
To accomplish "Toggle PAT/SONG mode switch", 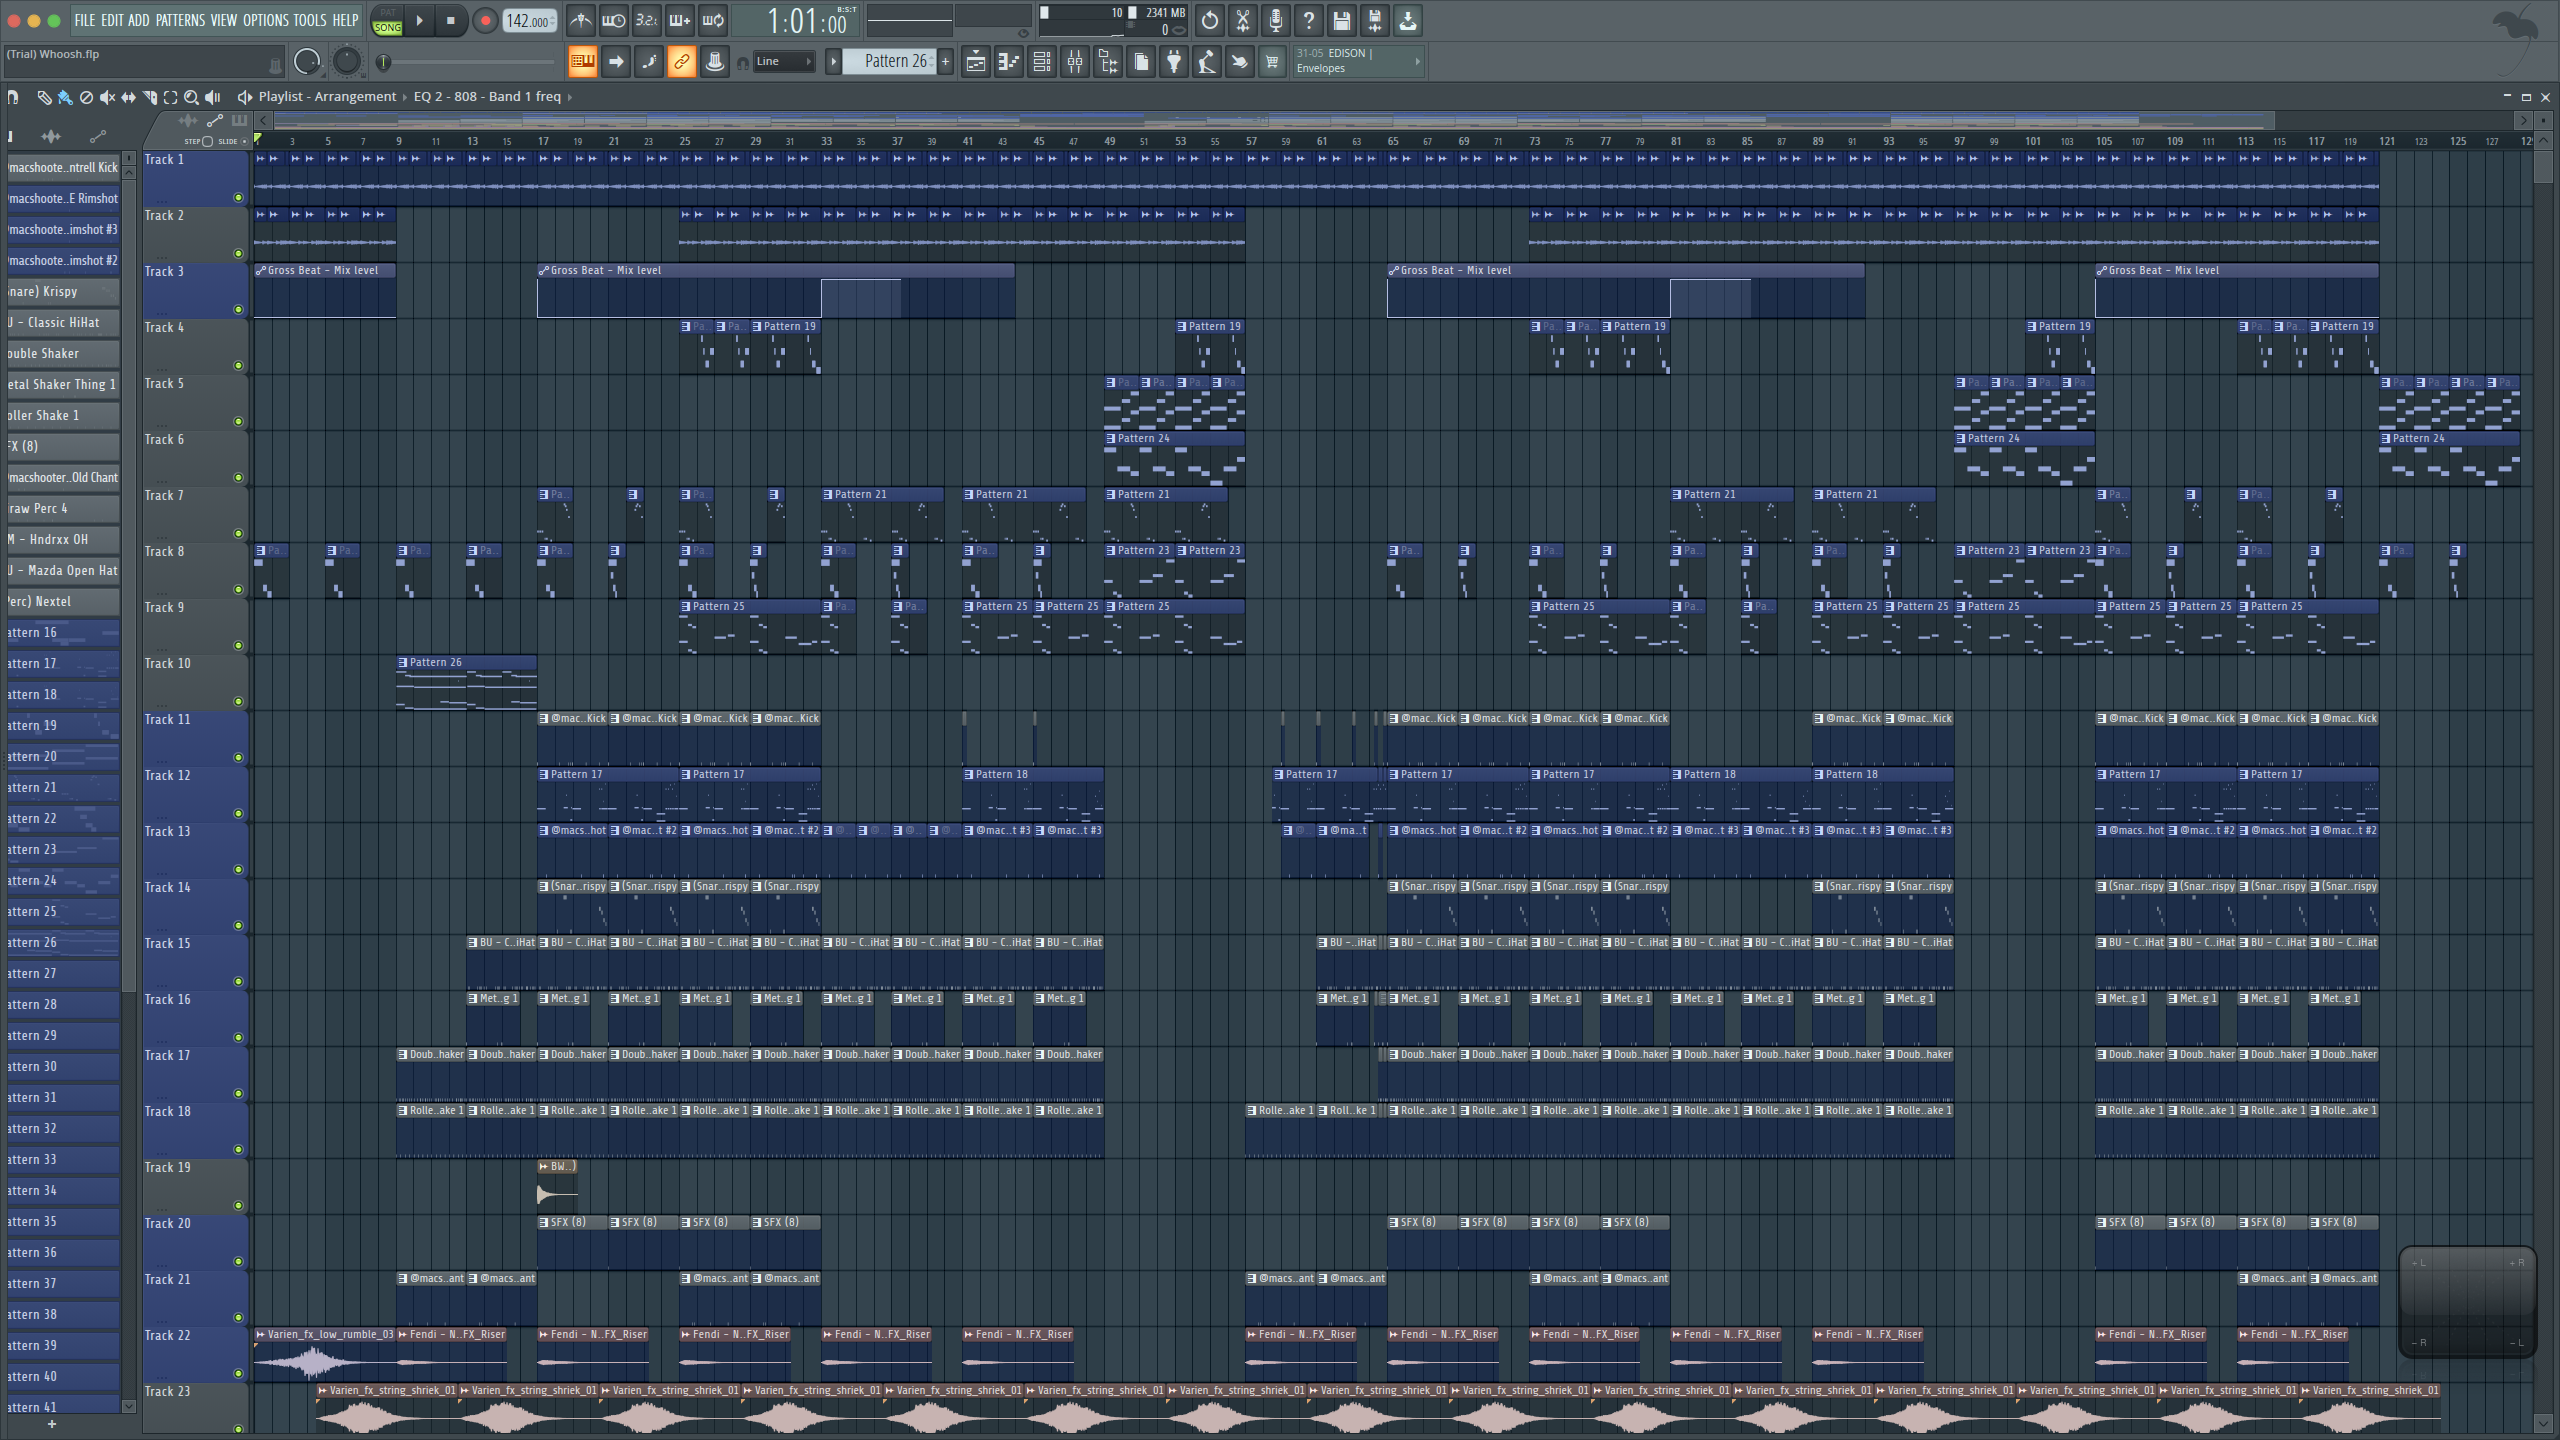I will (387, 20).
